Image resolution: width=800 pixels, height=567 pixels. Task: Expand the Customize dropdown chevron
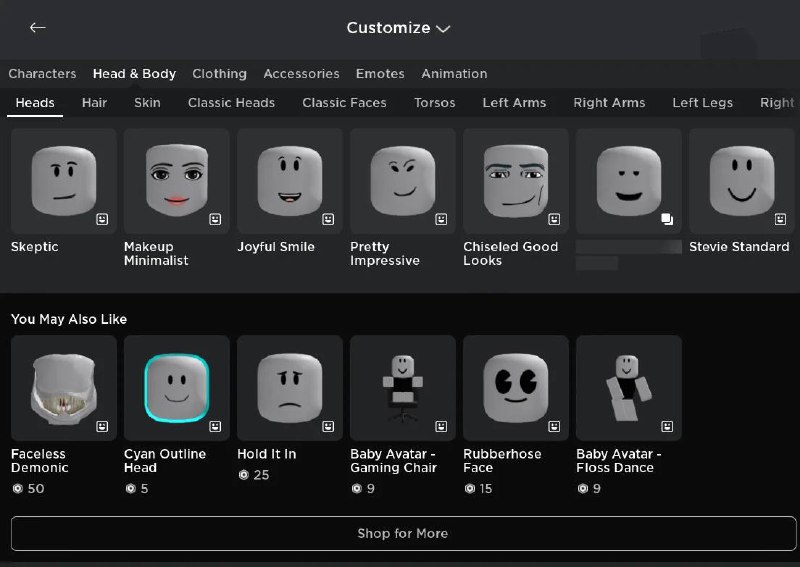pos(443,29)
